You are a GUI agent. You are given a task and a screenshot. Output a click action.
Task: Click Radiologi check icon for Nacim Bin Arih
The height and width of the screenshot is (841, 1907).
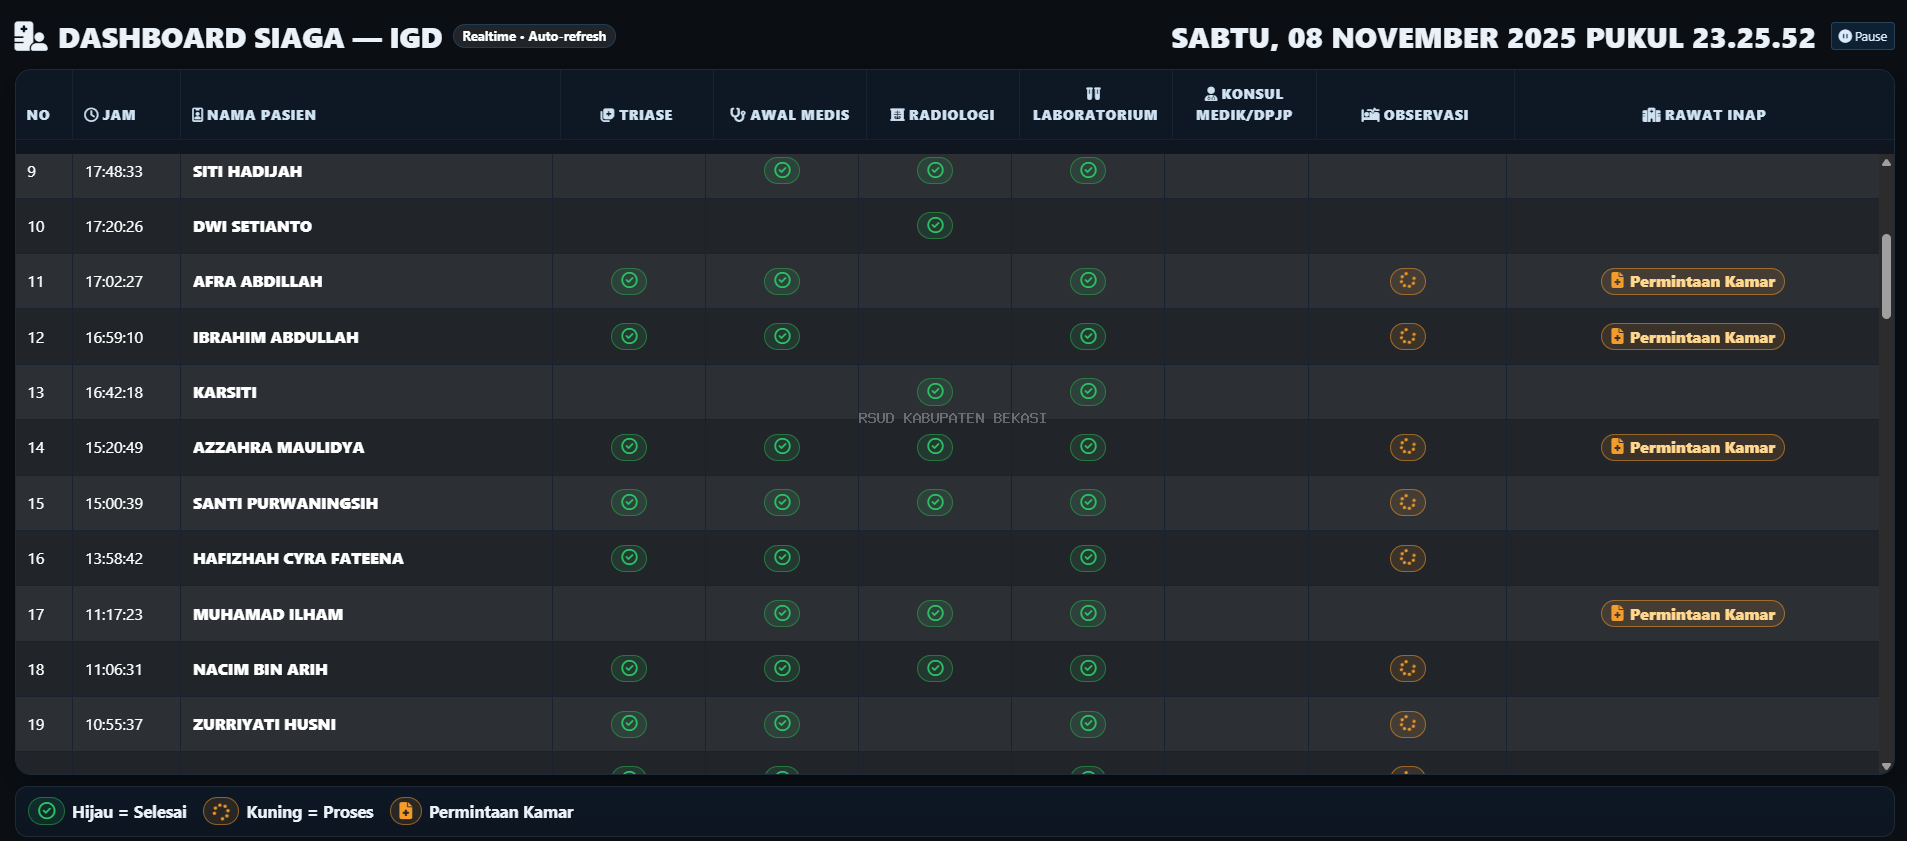click(934, 669)
